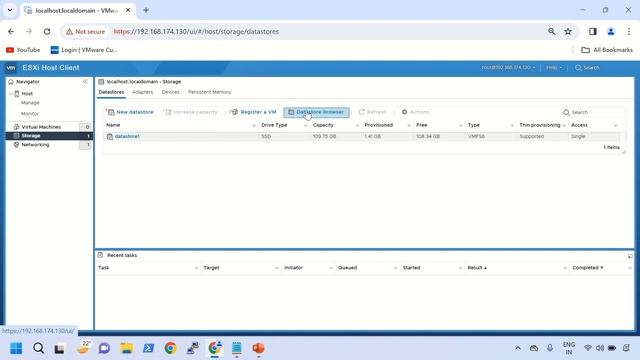Close the localhost.localdomain browser tab
This screenshot has height=360, width=640.
(128, 10)
